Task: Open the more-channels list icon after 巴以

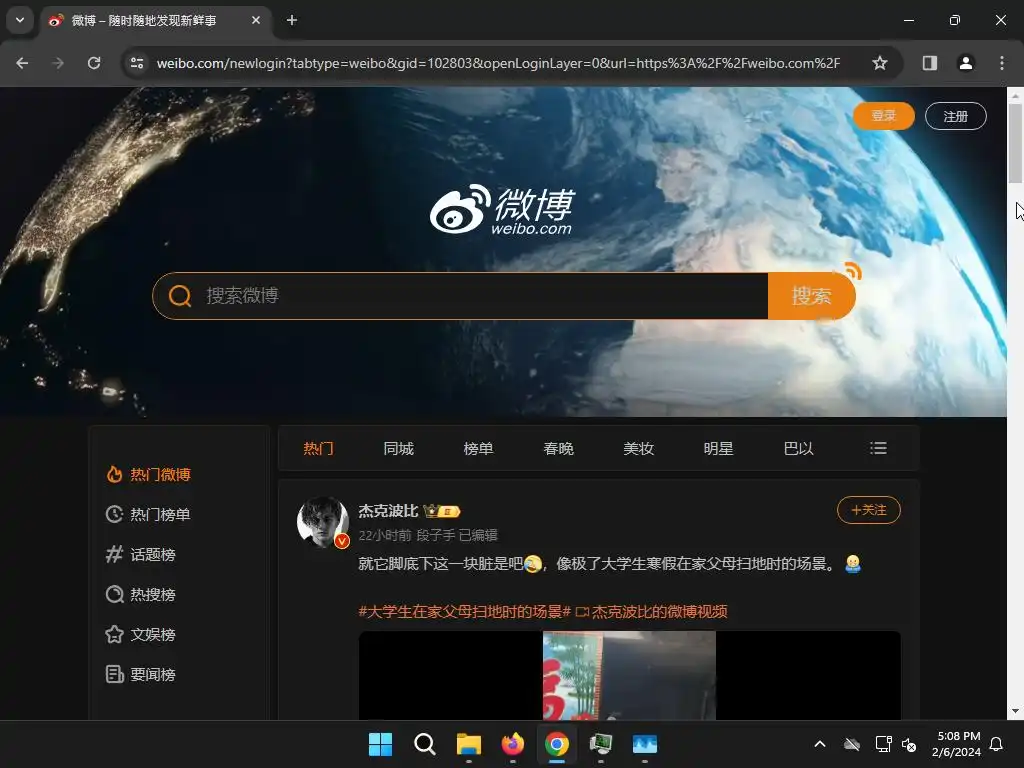Action: tap(878, 448)
